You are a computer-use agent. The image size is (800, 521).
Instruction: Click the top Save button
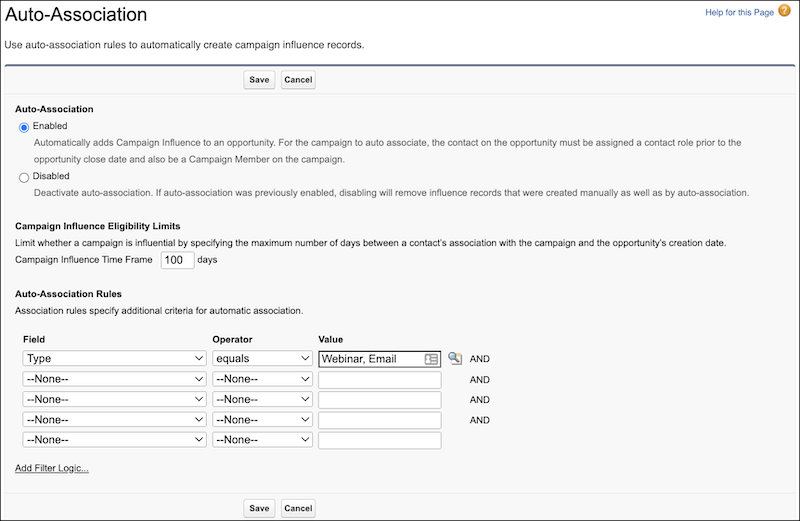[x=259, y=80]
